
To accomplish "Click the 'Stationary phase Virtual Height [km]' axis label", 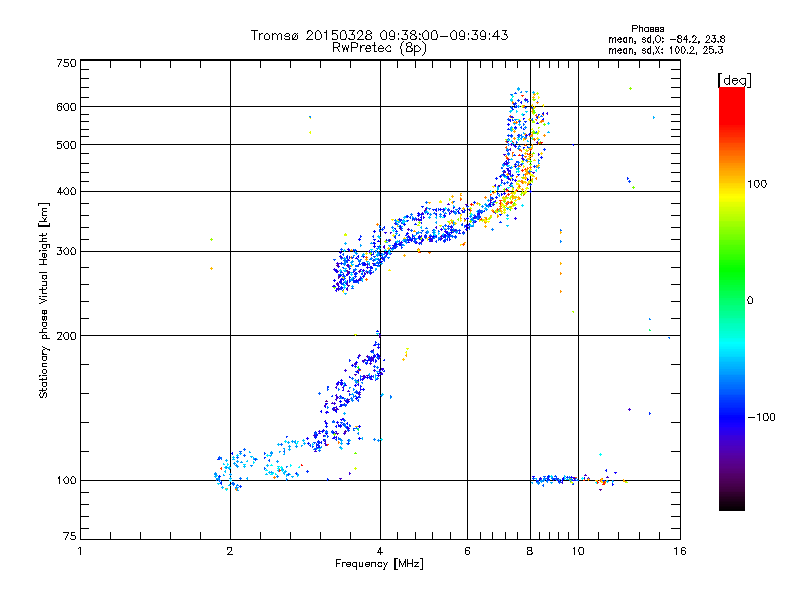I will [x=44, y=300].
